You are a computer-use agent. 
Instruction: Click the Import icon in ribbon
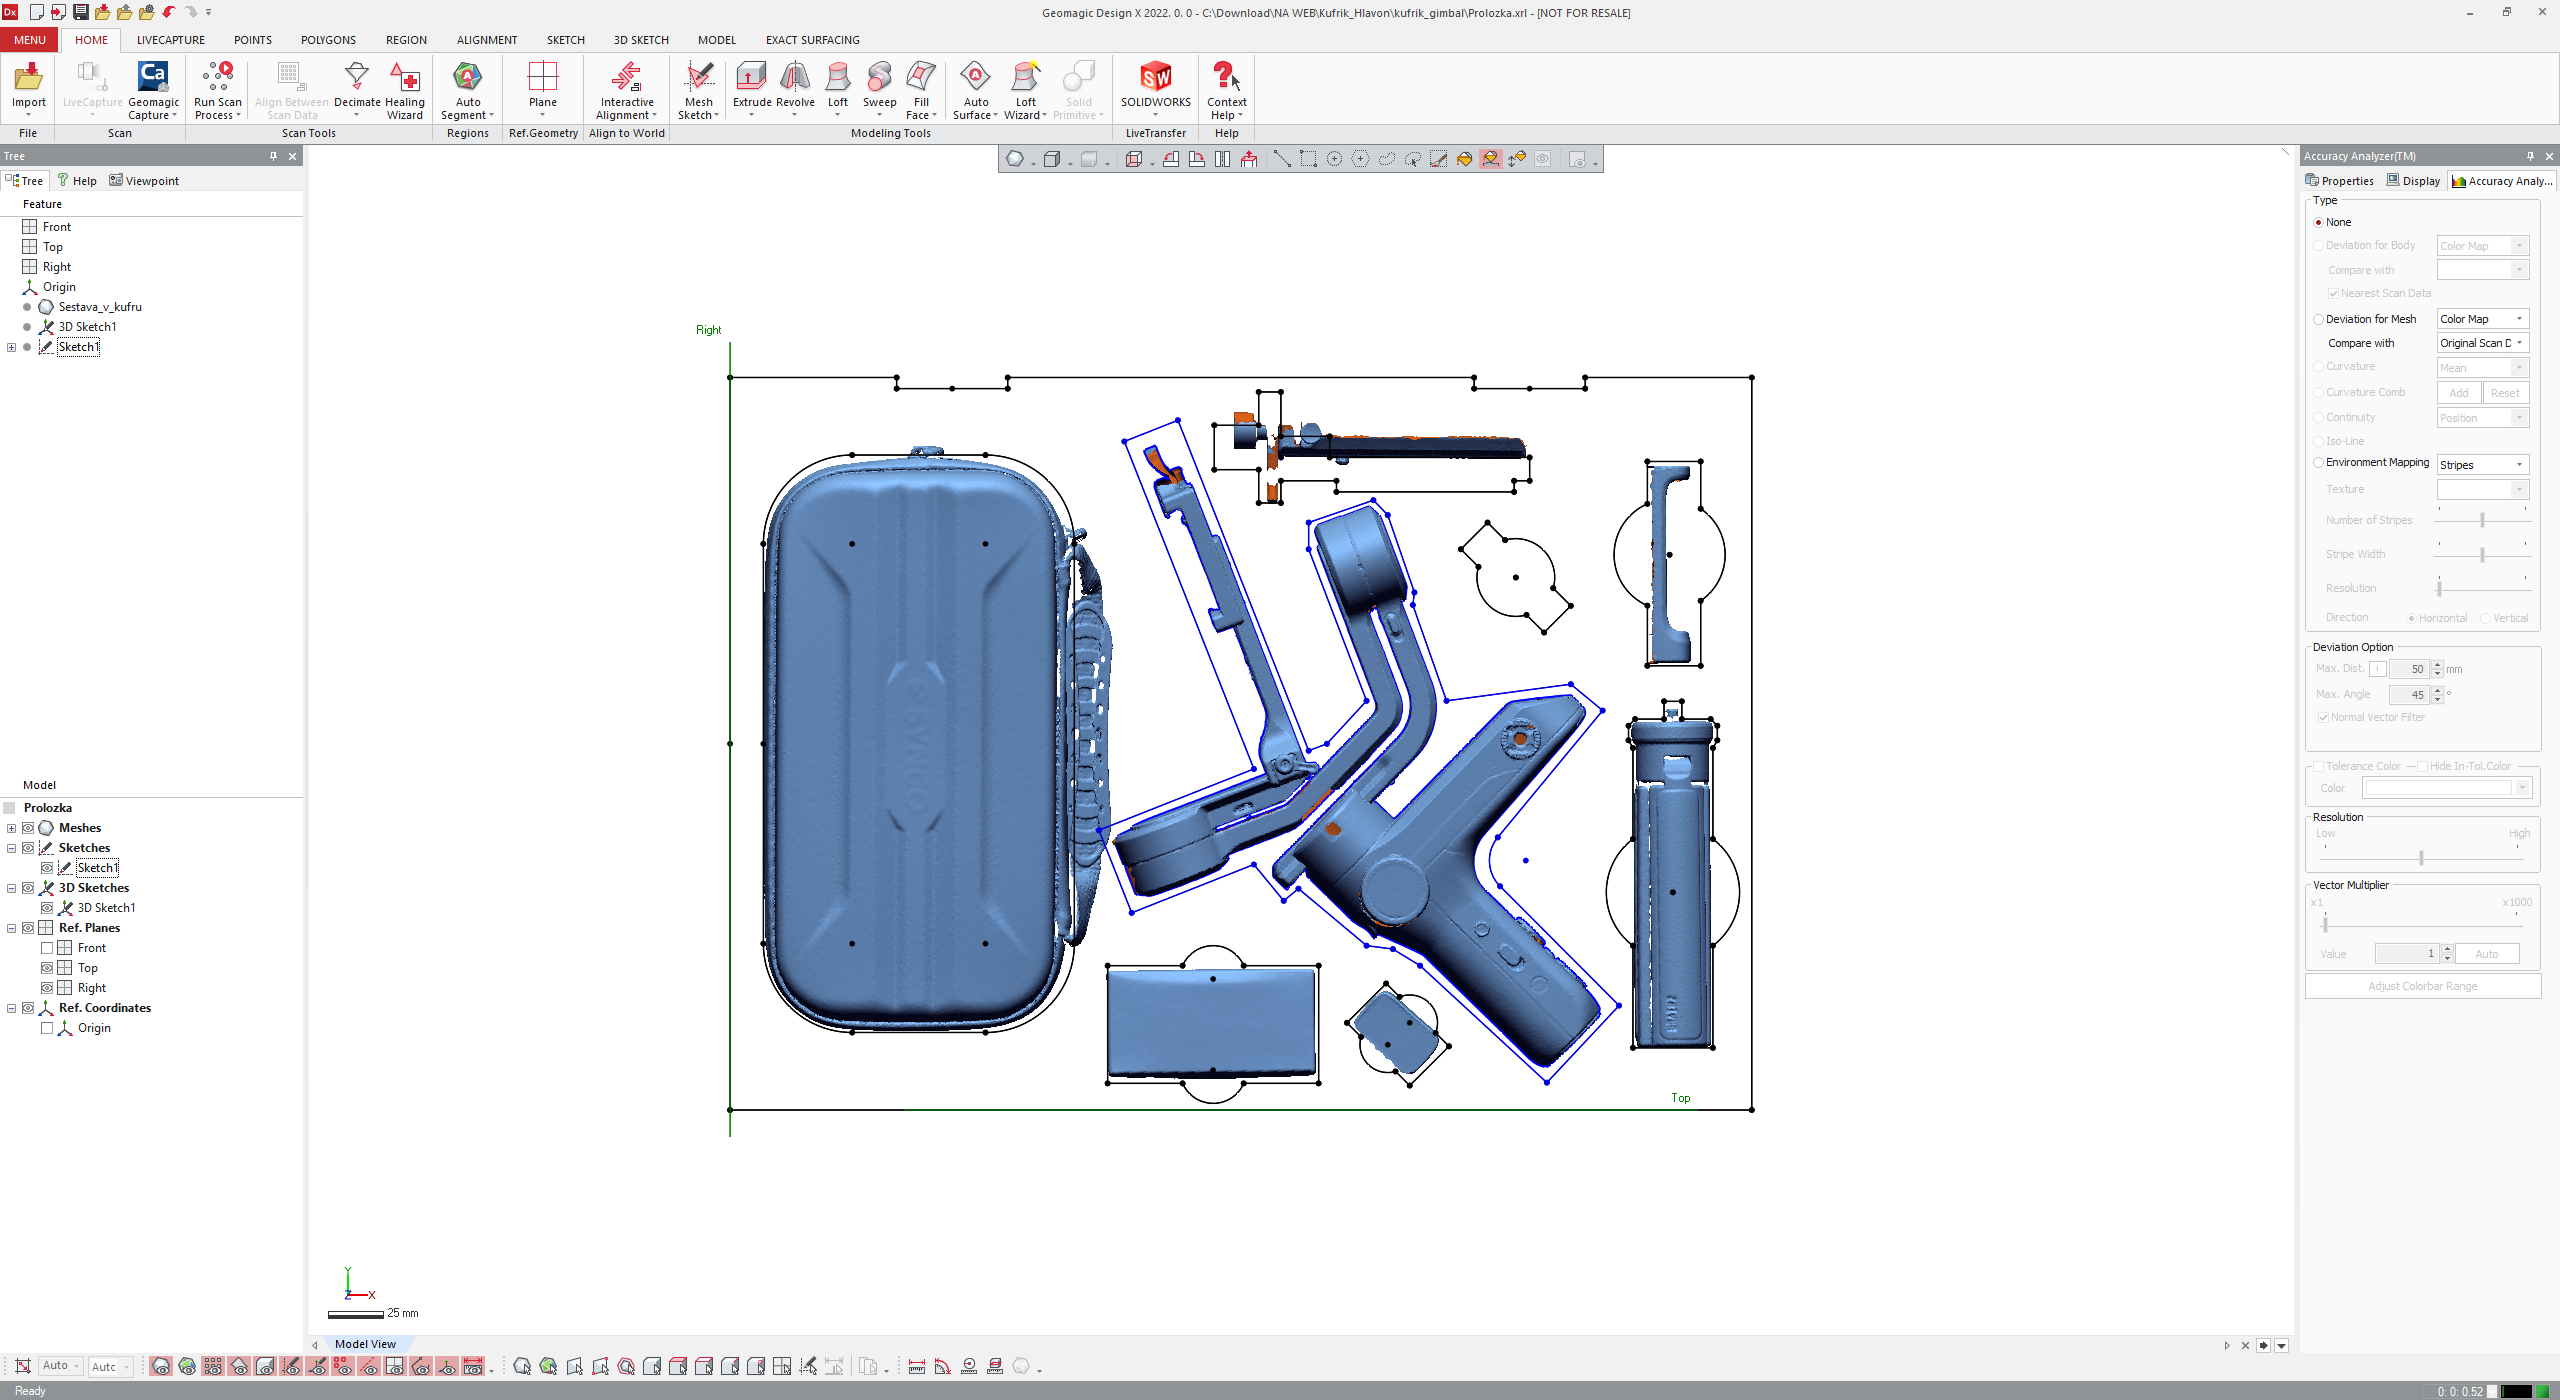pyautogui.click(x=28, y=78)
